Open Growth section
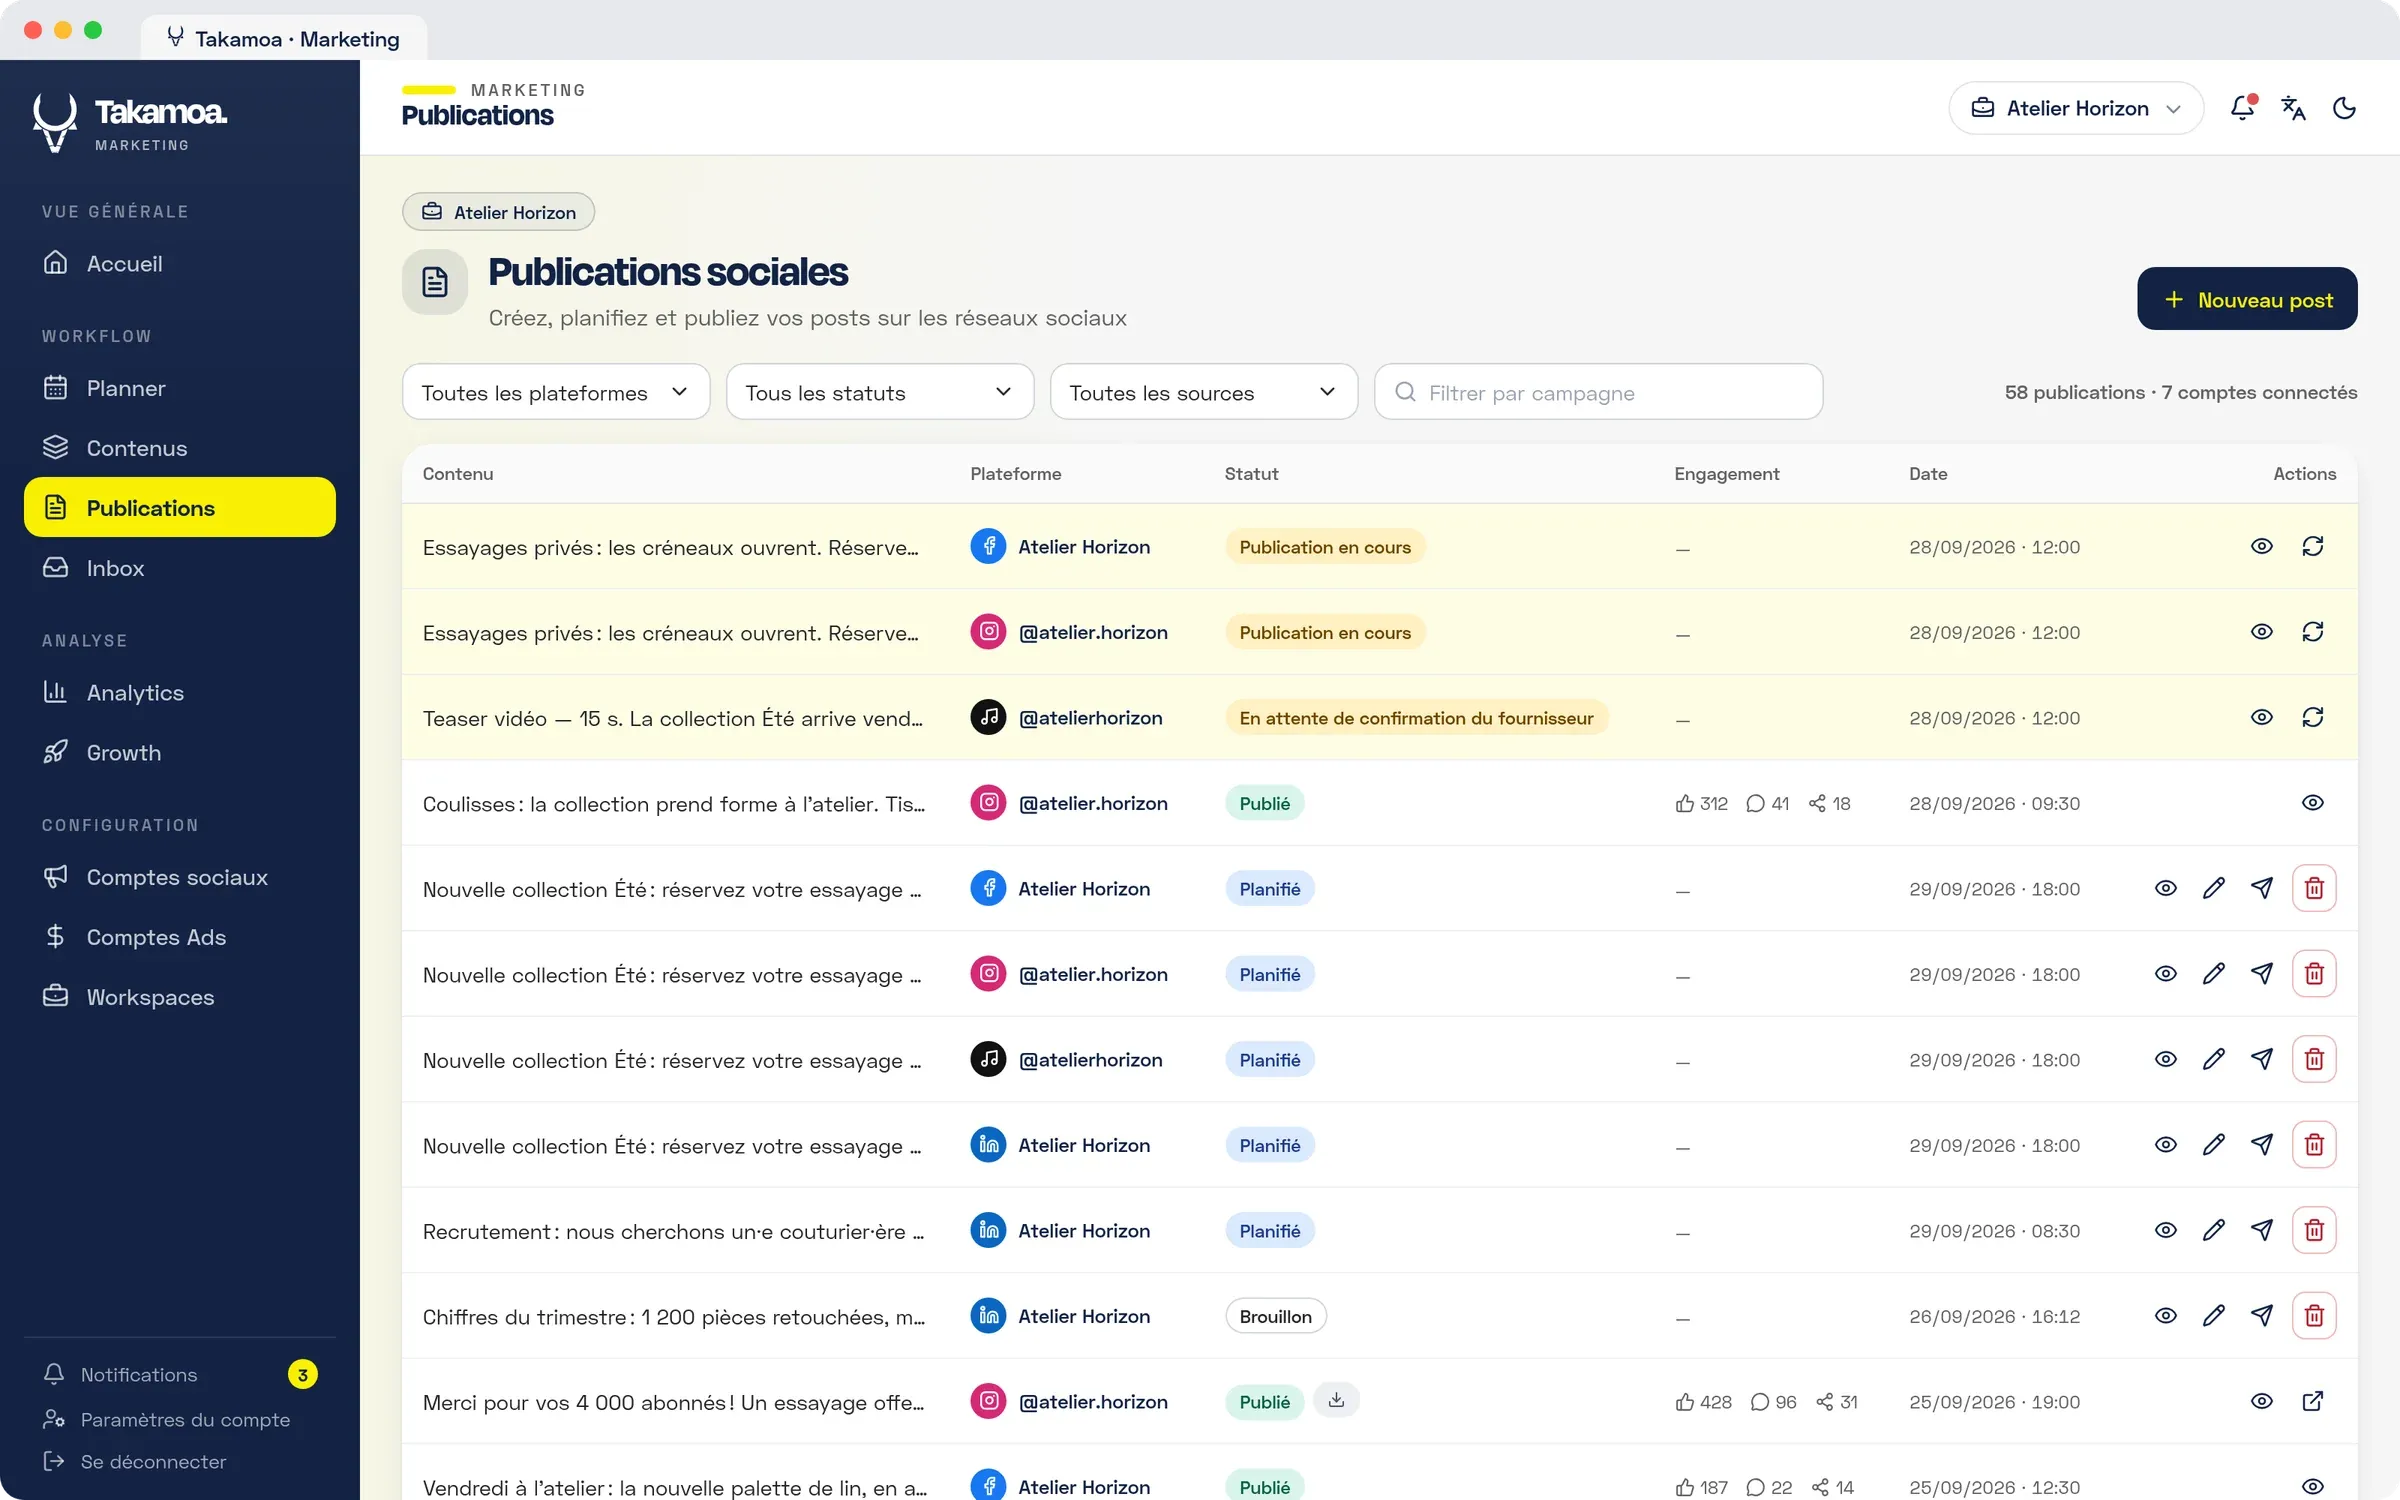Screen dimensions: 2400x1500 pyautogui.click(x=180, y=753)
